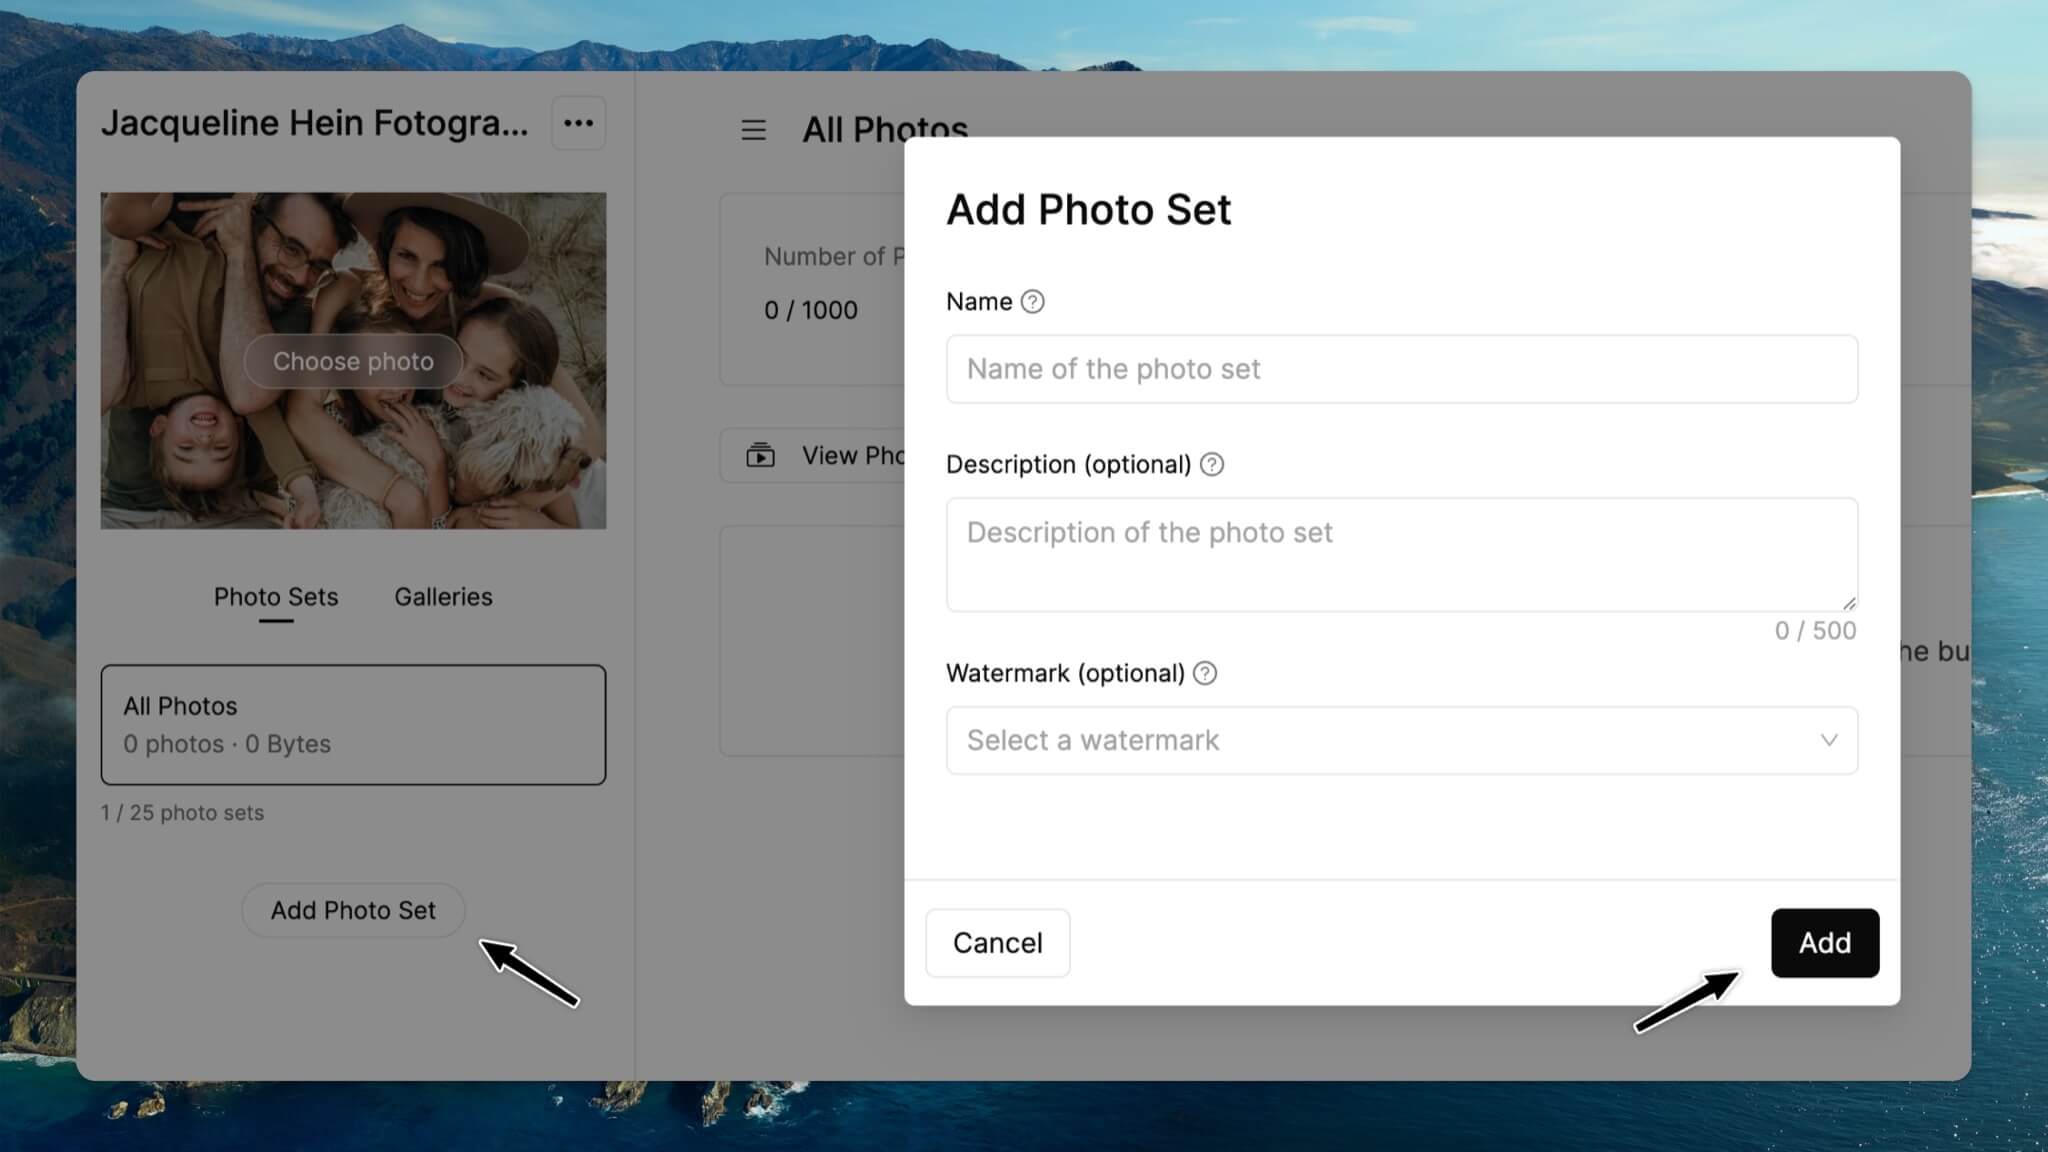Viewport: 2048px width, 1152px height.
Task: Click the Jacqueline Hein Fotogra... title
Action: click(315, 123)
